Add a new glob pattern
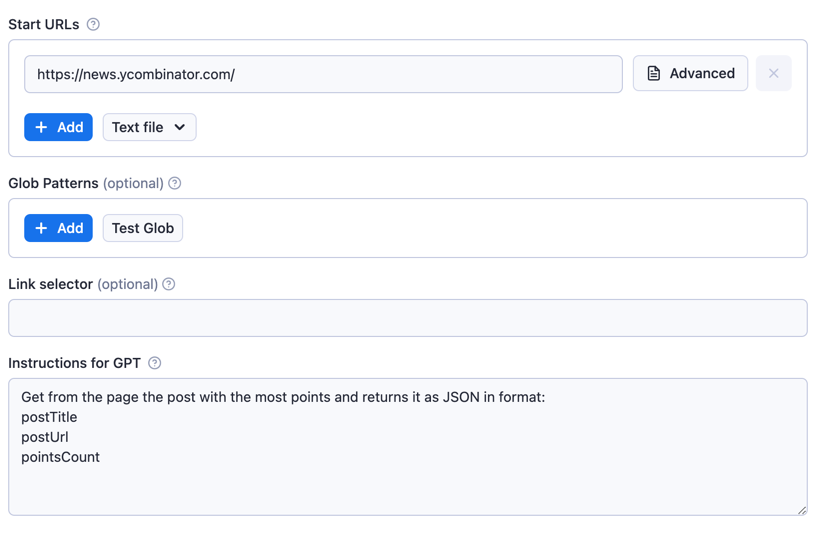 click(58, 228)
